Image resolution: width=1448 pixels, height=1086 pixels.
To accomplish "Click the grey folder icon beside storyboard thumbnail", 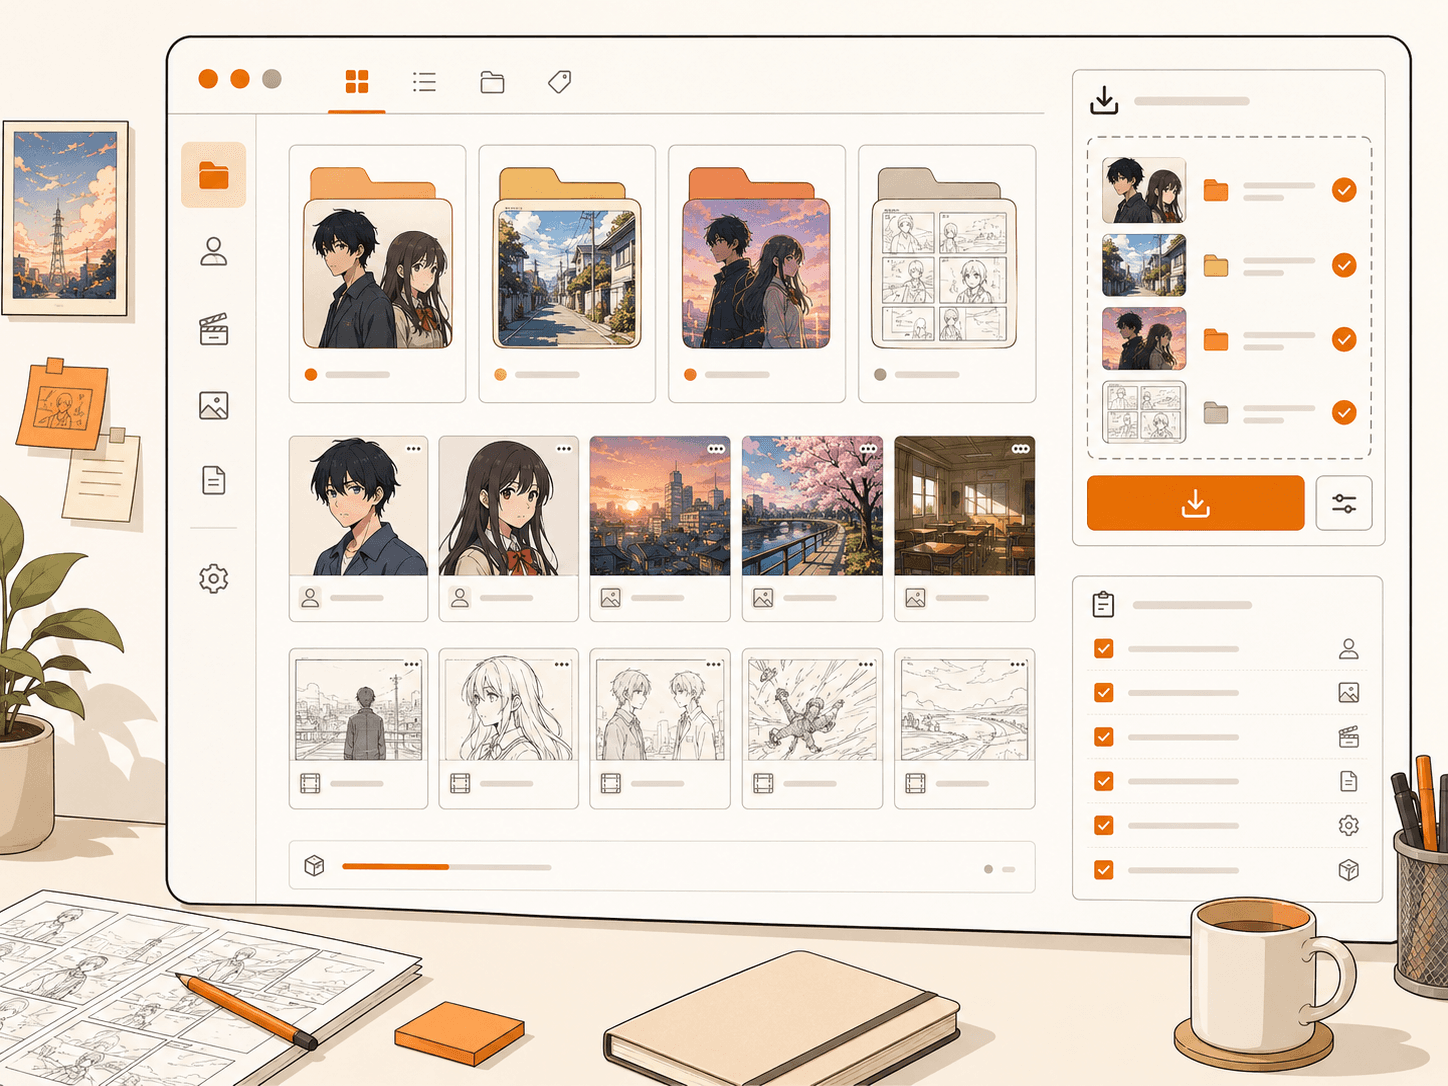I will pyautogui.click(x=1216, y=413).
